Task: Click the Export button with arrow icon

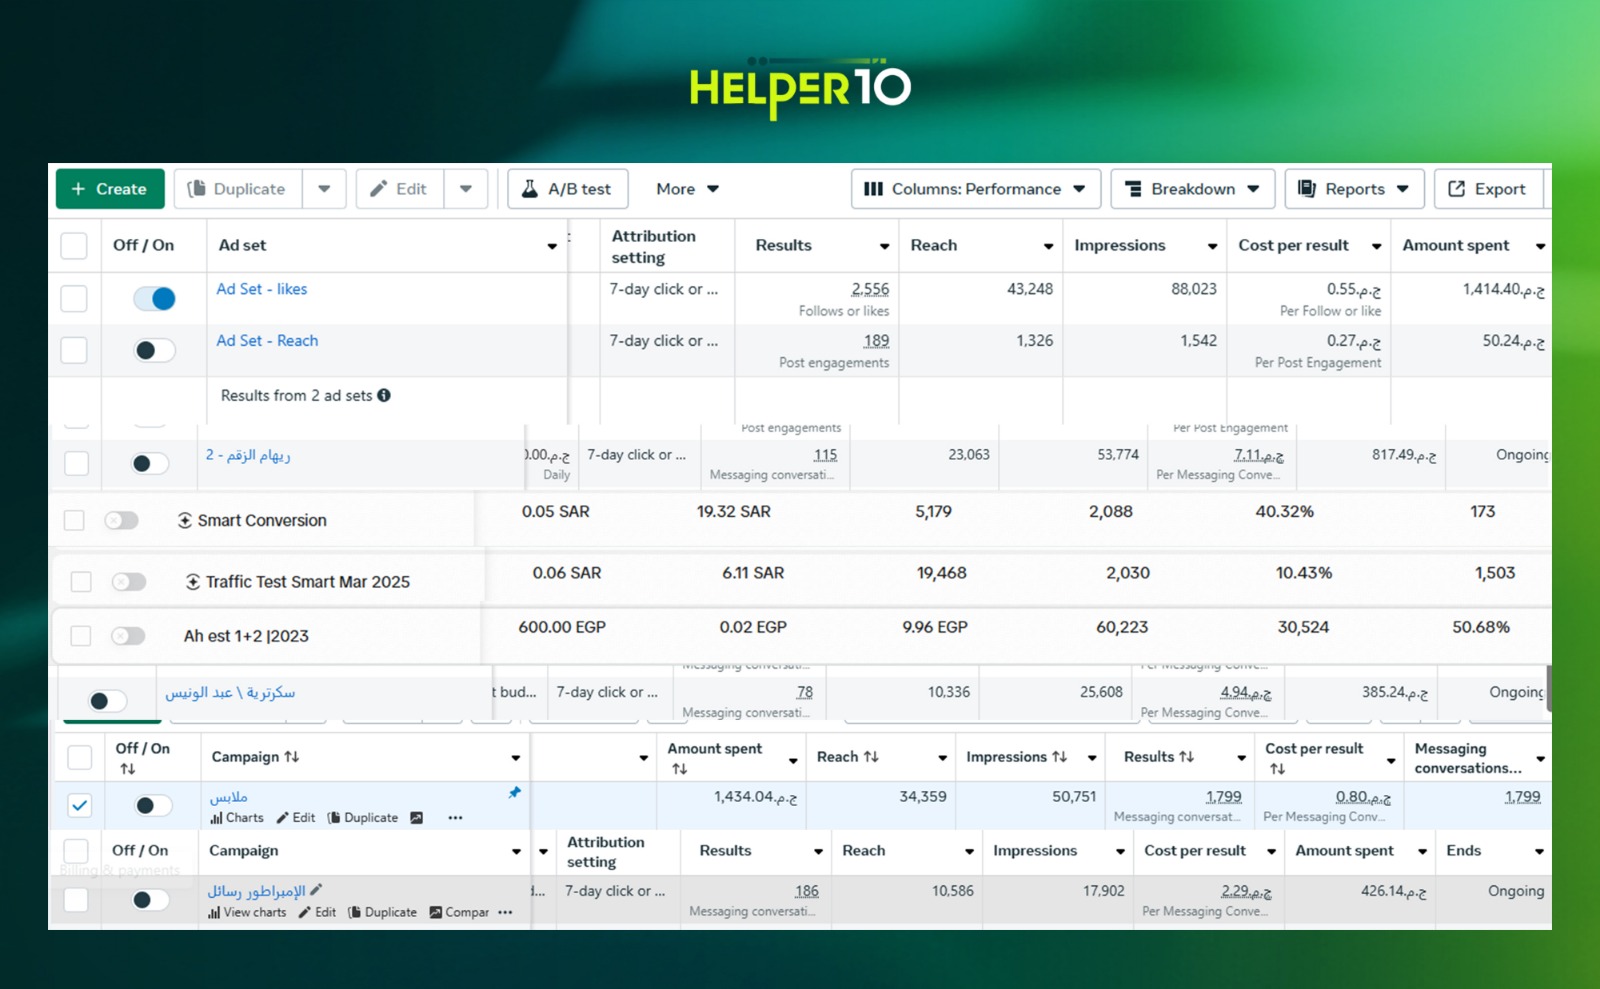Action: click(1487, 189)
